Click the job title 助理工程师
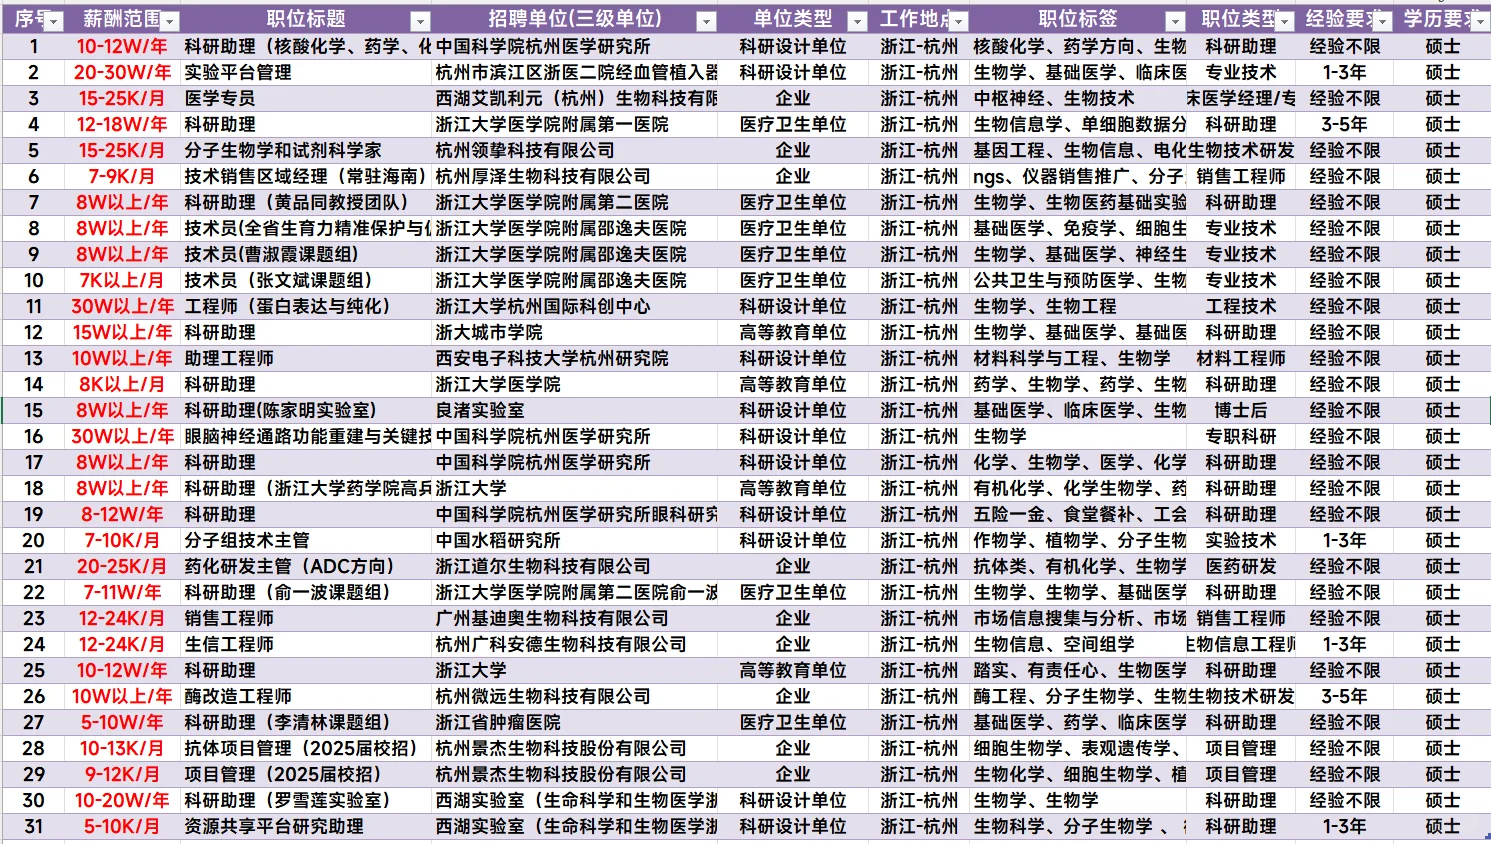Screen dimensions: 1491x844 pyautogui.click(x=229, y=358)
